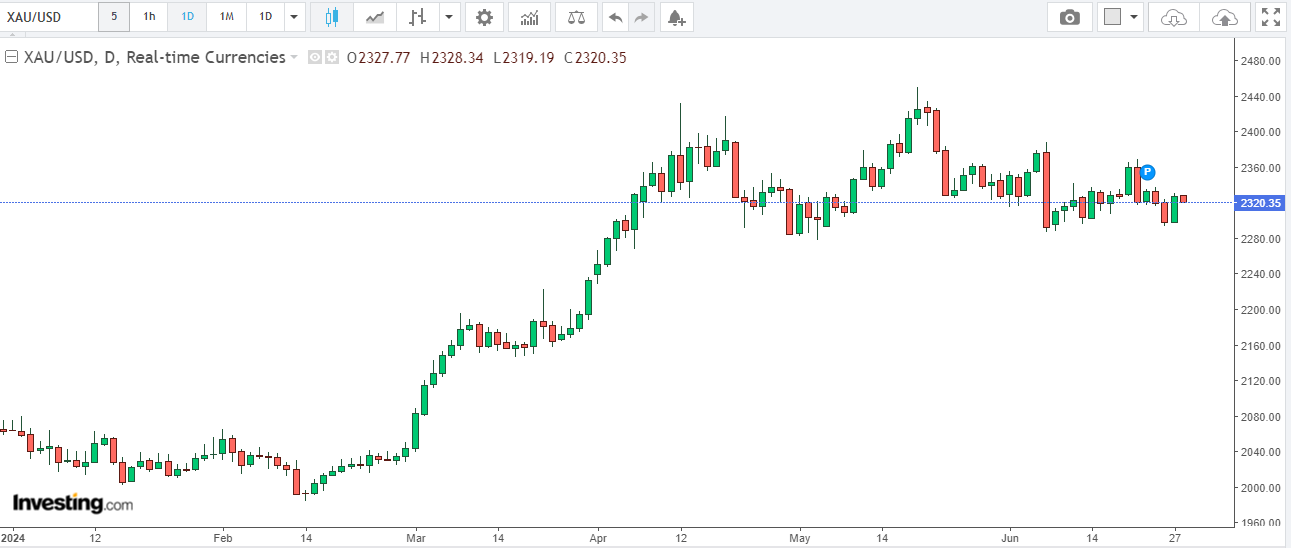The height and width of the screenshot is (548, 1291).
Task: Select the 1h interval
Action: pyautogui.click(x=149, y=17)
